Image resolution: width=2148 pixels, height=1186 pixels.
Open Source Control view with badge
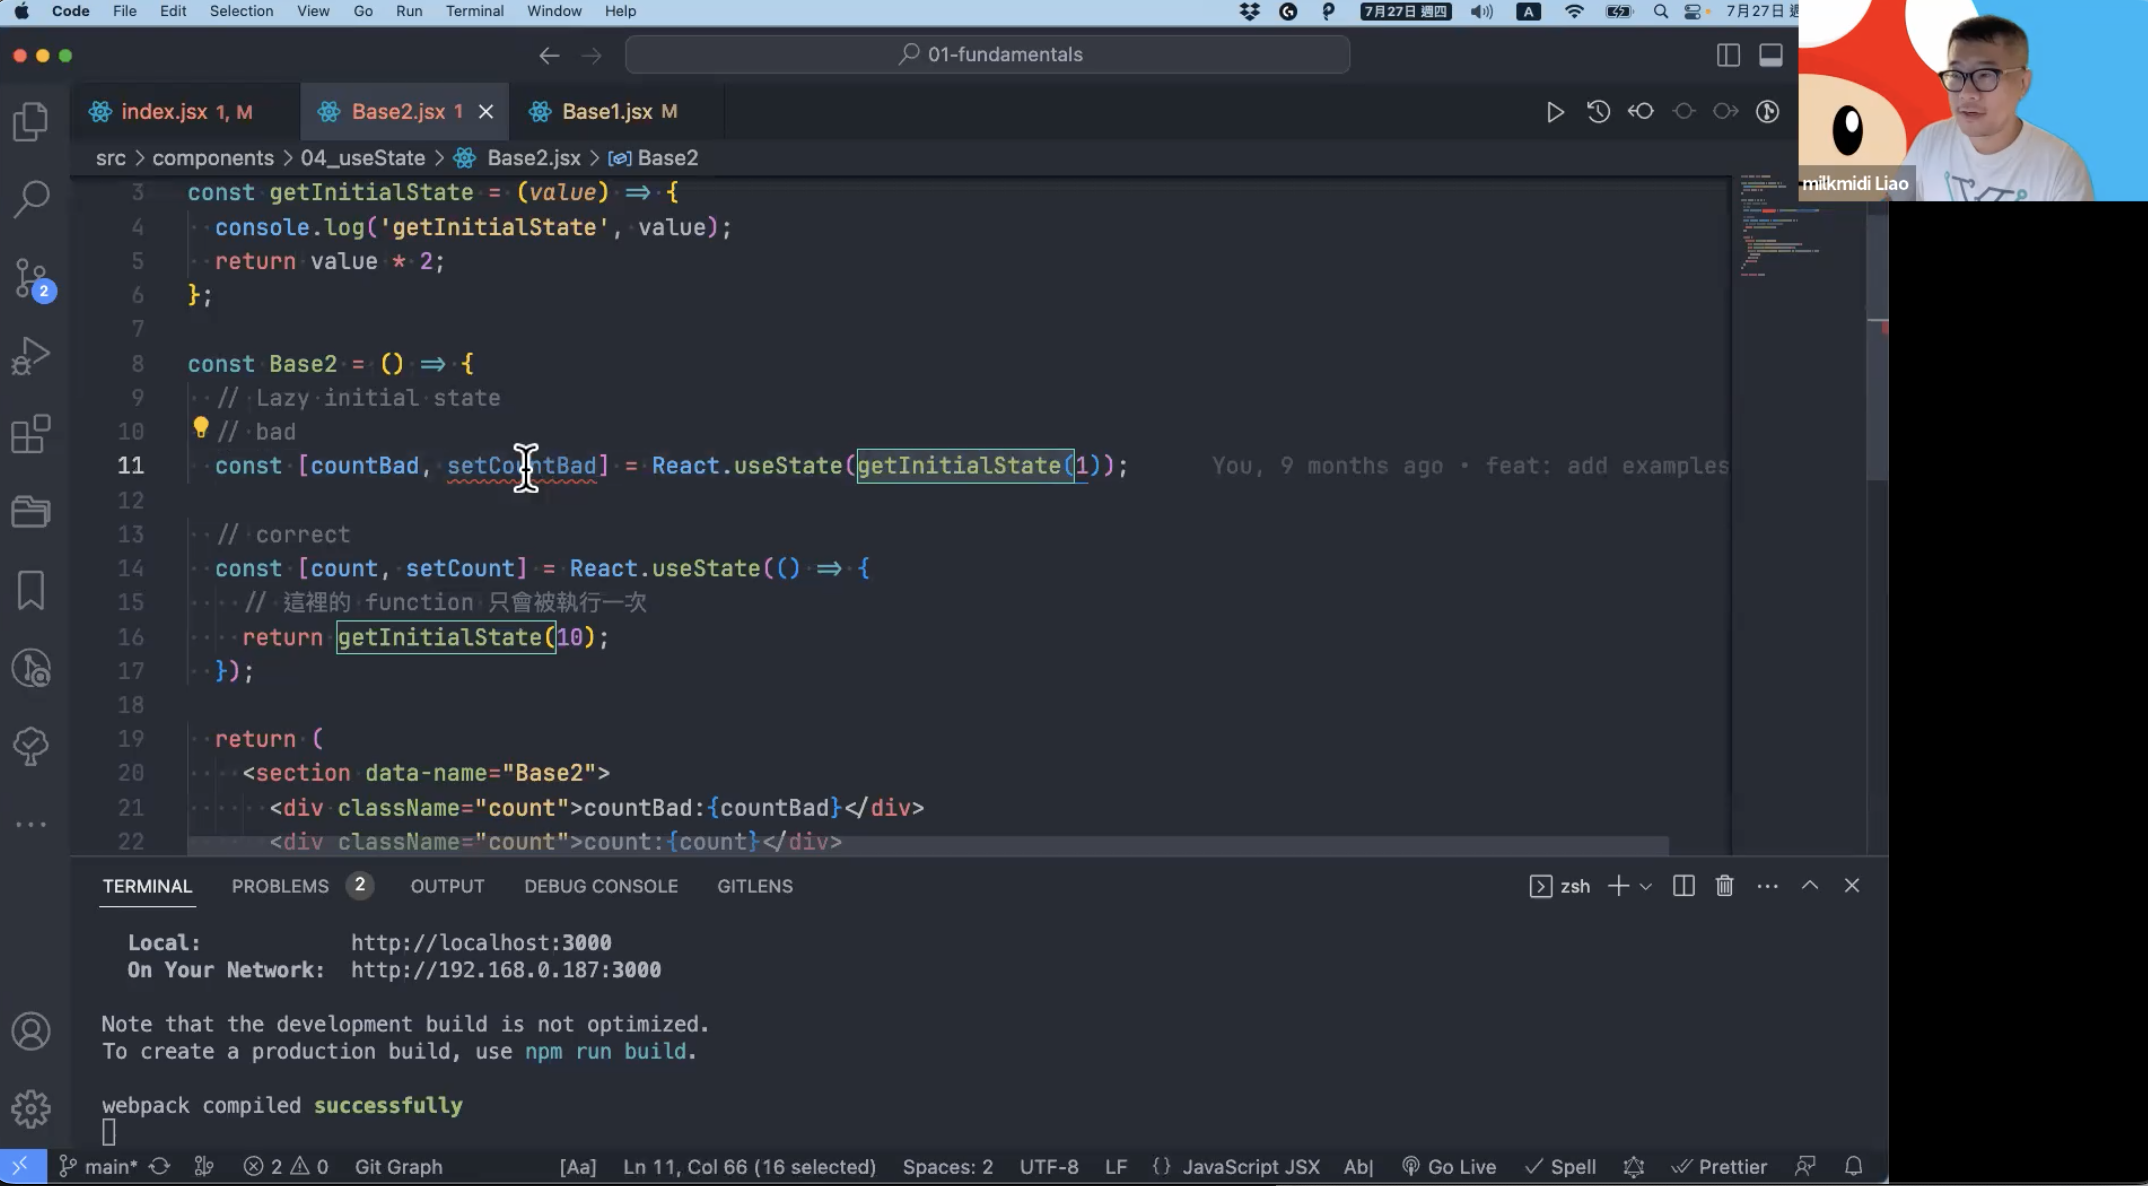point(31,278)
